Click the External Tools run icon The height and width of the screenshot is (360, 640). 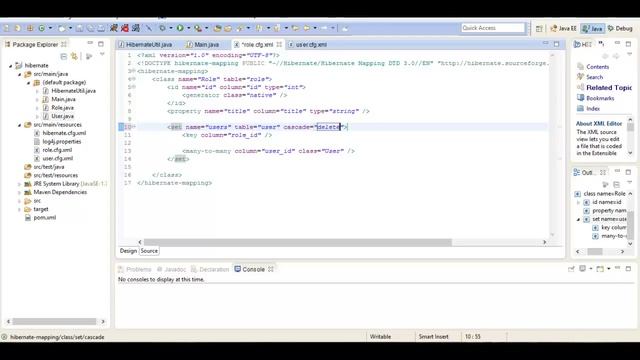[198, 28]
